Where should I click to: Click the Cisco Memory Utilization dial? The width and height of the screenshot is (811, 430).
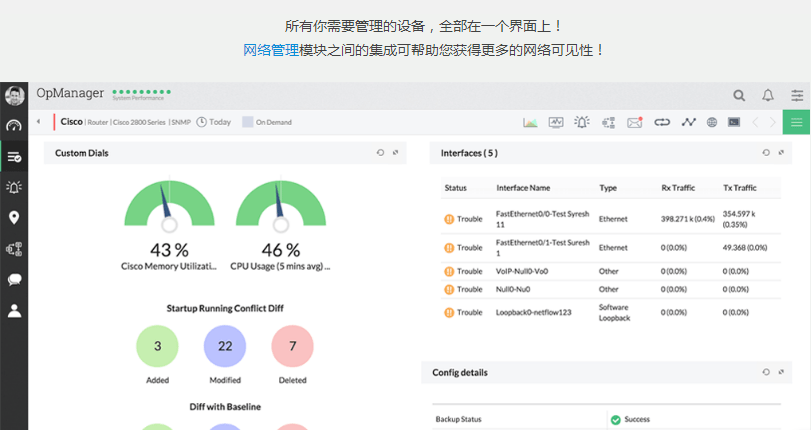click(169, 207)
